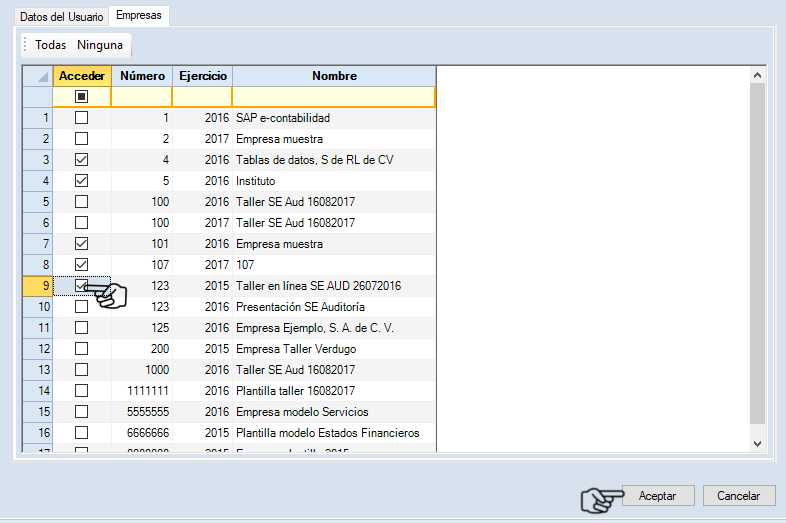The image size is (786, 523).
Task: Toggle the Acceder filter row checkbox
Action: pos(82,97)
